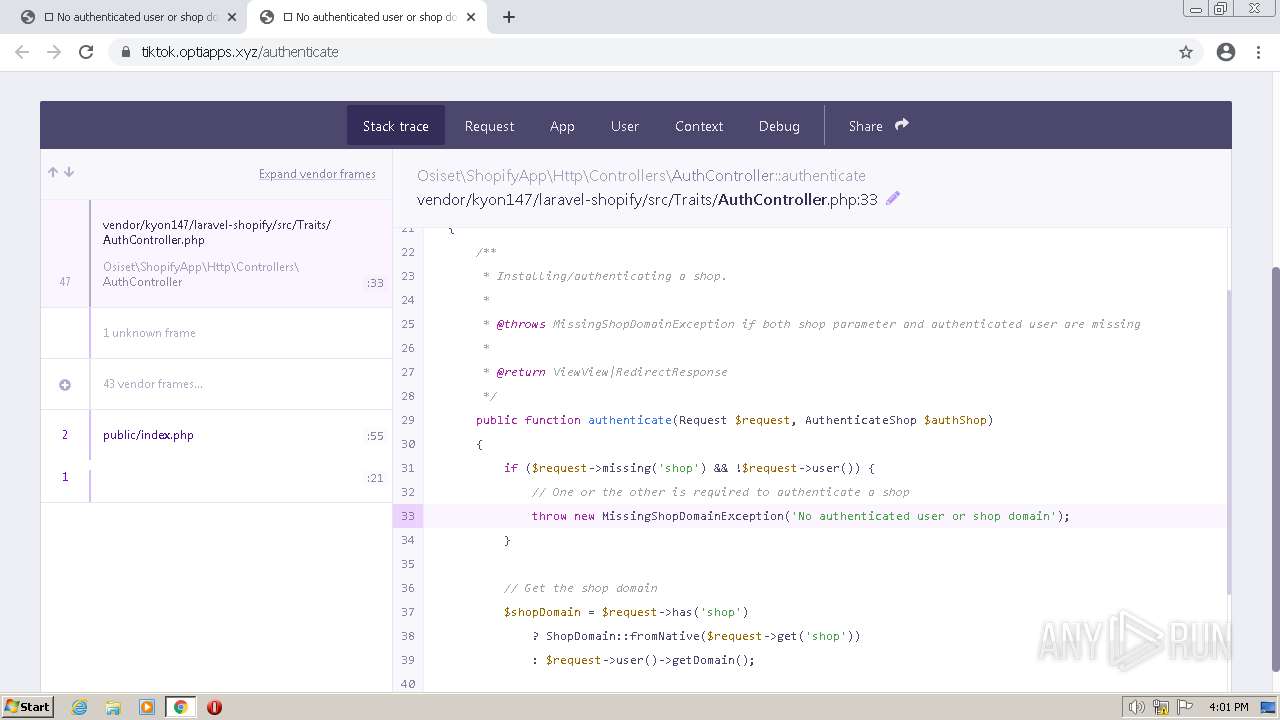Click the Share button with arrow

[878, 126]
